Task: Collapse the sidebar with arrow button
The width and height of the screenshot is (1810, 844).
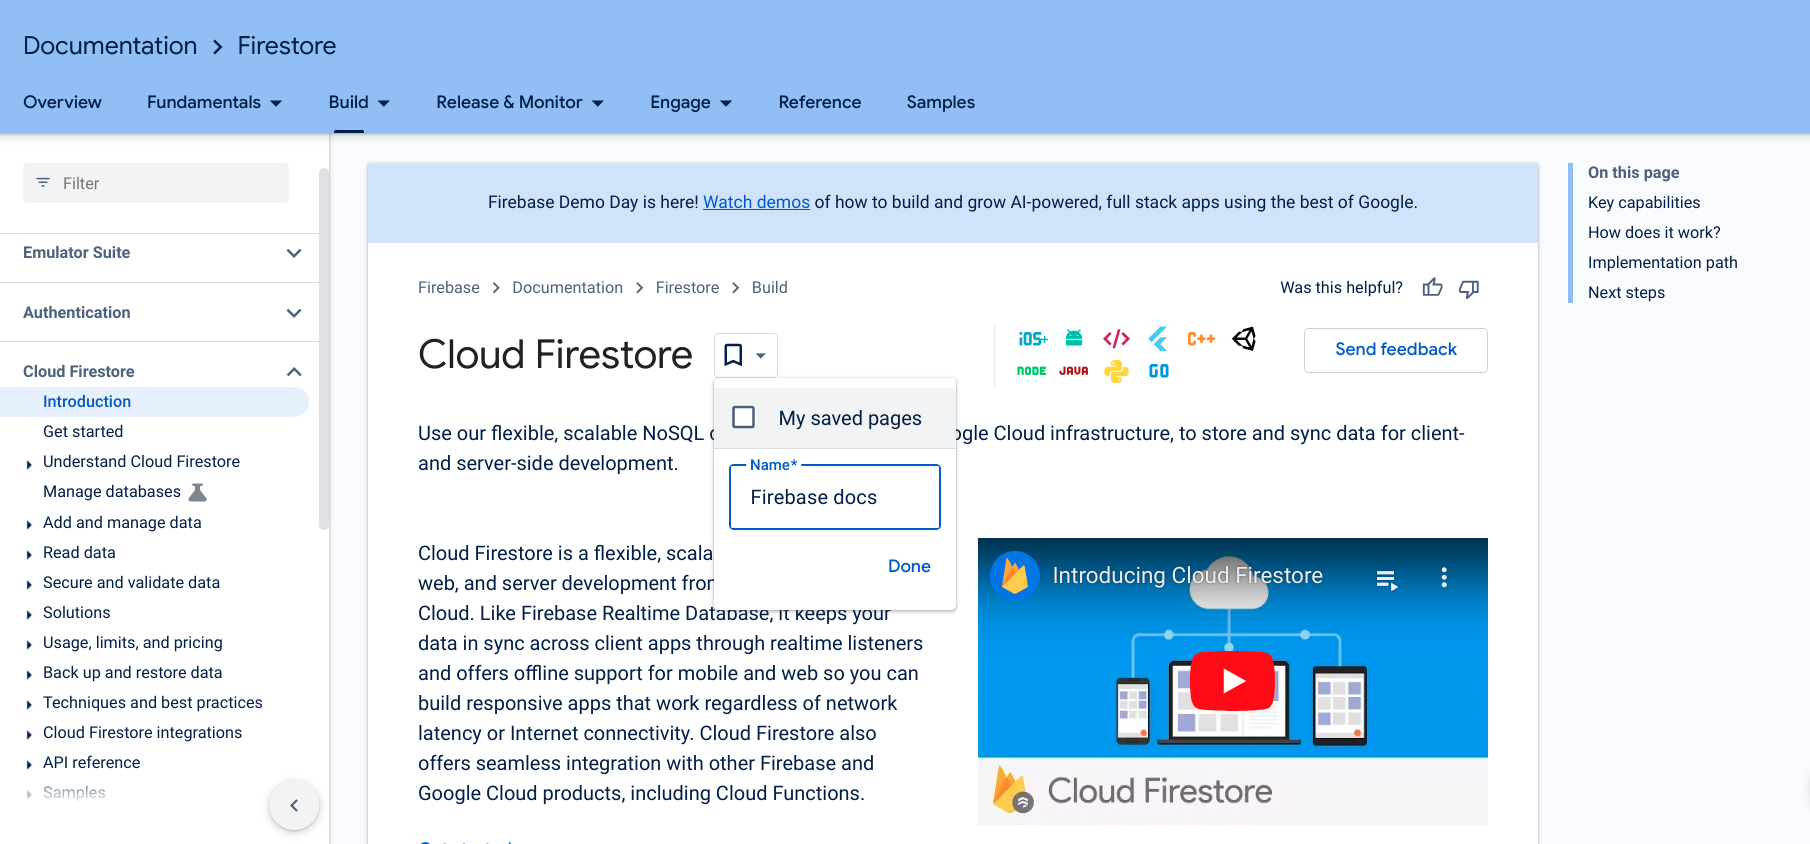Action: (294, 805)
